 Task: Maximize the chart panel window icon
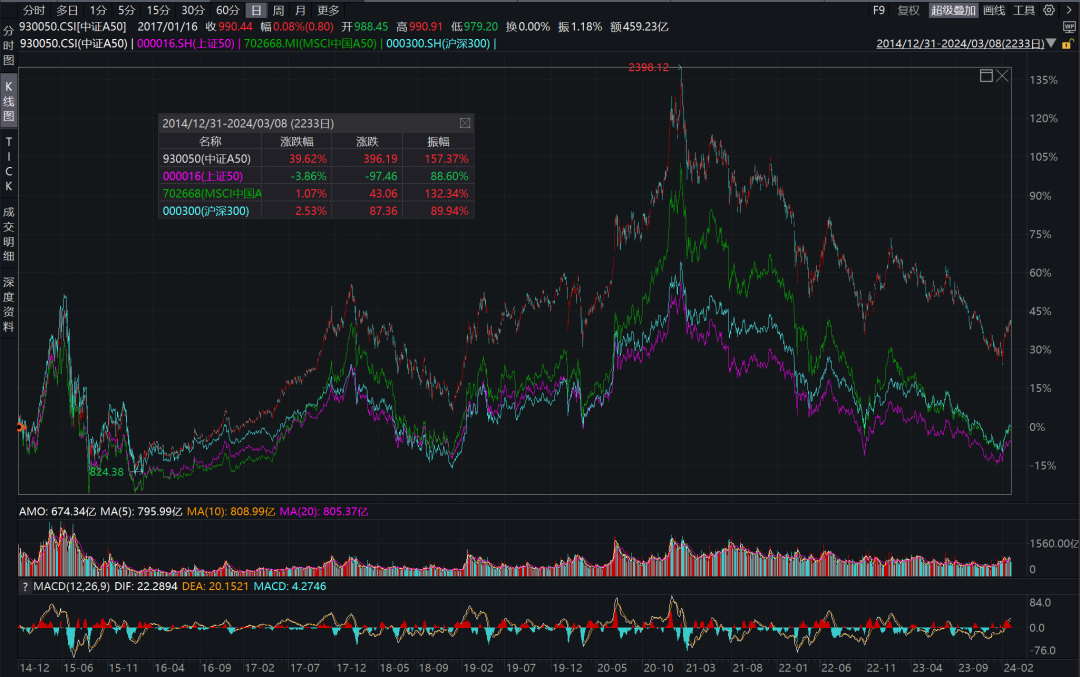(986, 76)
